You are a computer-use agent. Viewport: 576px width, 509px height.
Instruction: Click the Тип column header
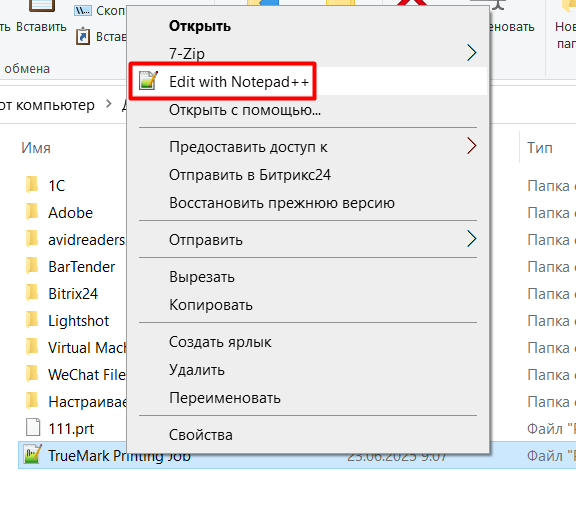click(540, 148)
